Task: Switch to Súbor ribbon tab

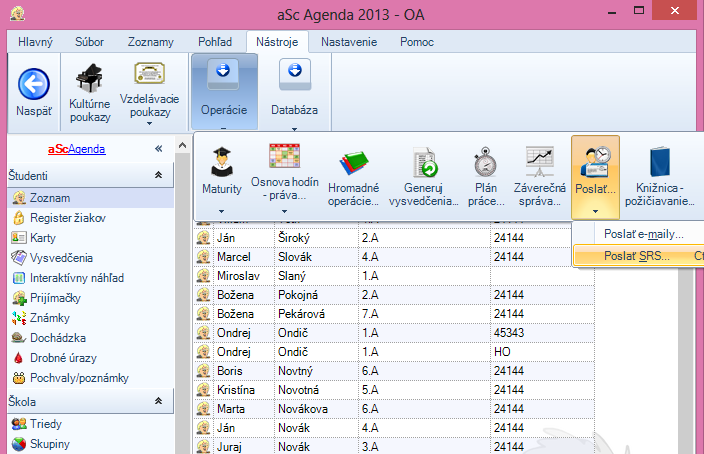Action: pos(89,42)
